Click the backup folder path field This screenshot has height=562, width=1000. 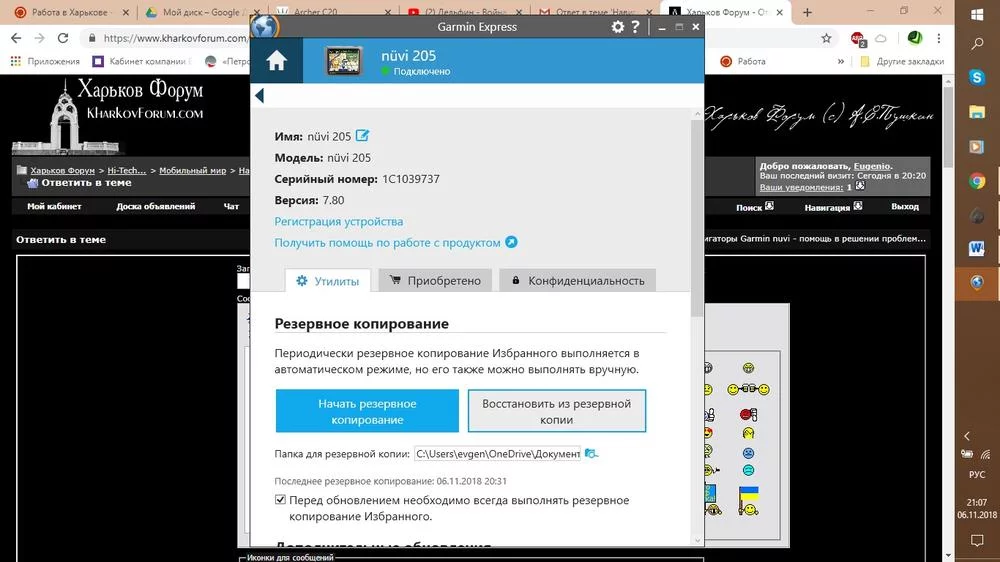coord(497,454)
